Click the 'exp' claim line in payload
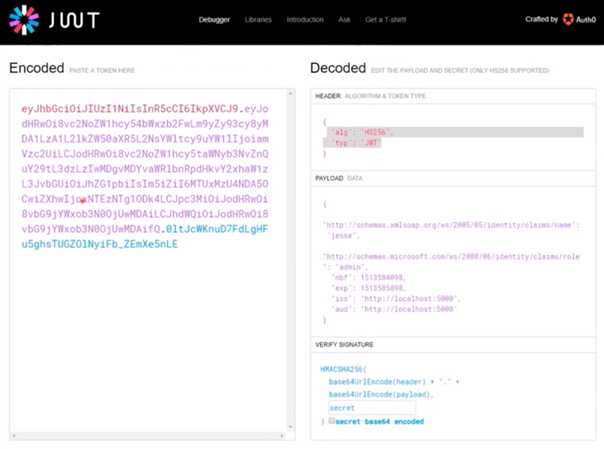Screen dimensions: 604x449 pyautogui.click(x=368, y=288)
